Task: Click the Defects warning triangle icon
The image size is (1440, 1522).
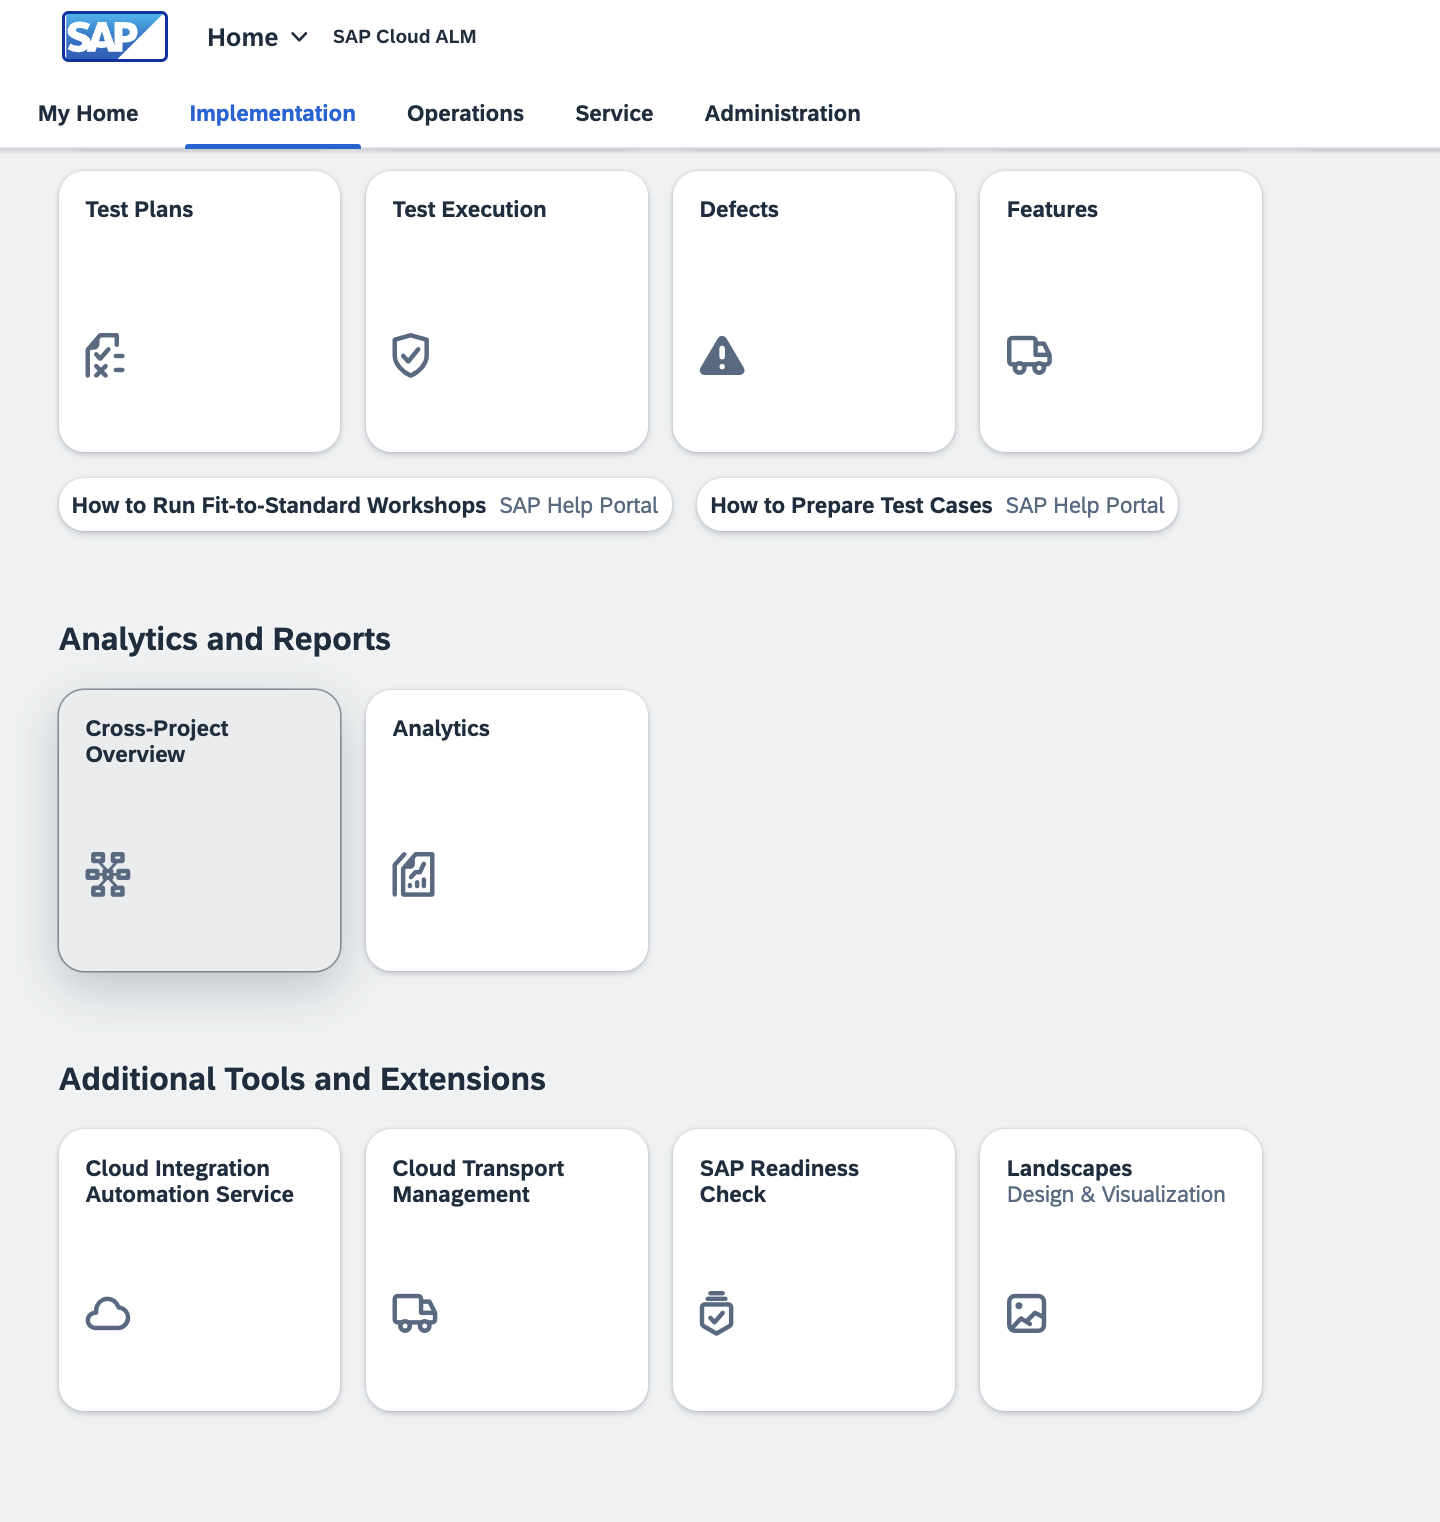Action: click(x=722, y=356)
